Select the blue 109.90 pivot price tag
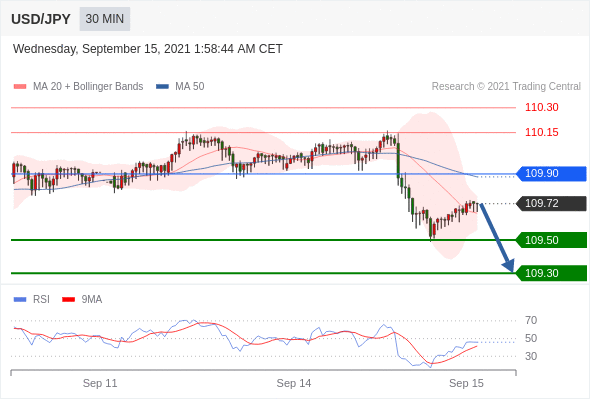The image size is (590, 400). tap(551, 173)
